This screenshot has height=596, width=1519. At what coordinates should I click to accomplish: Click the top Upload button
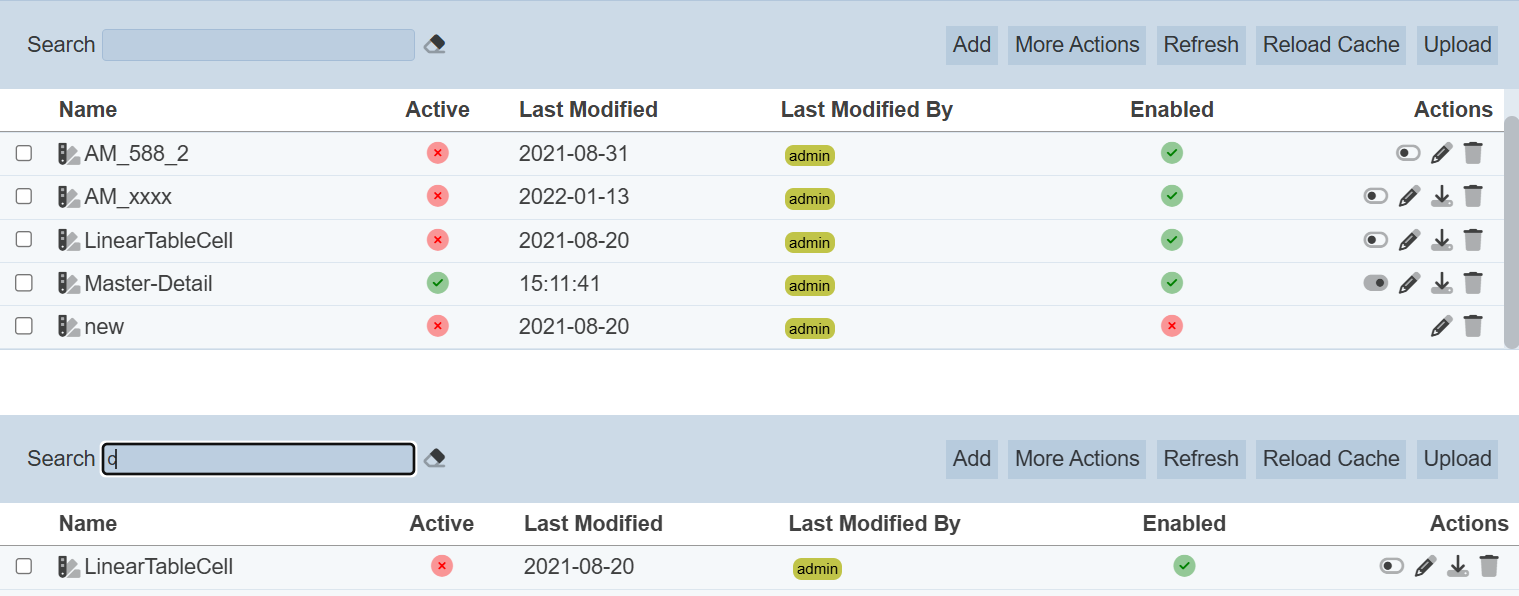click(1457, 45)
